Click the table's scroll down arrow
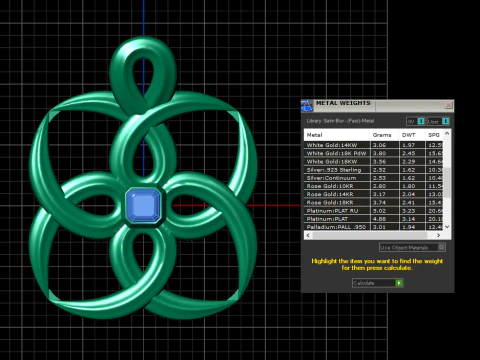This screenshot has height=360, width=480. point(447,227)
